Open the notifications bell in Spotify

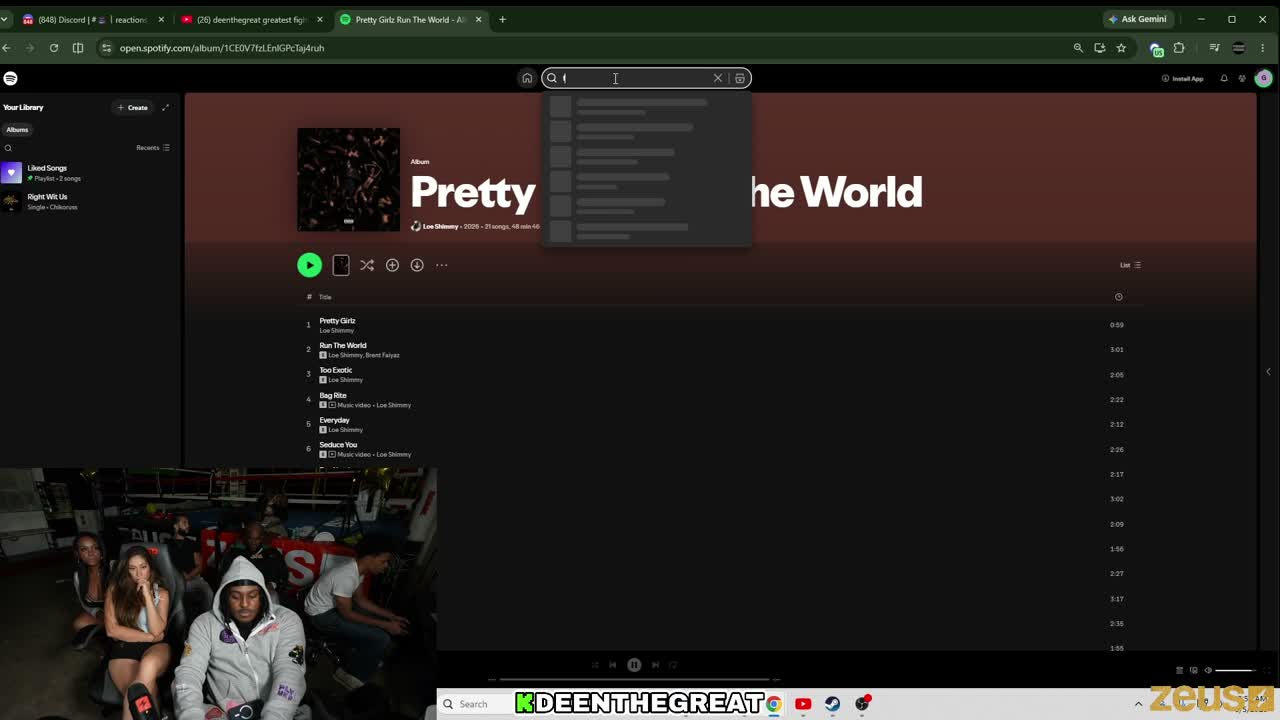coord(1224,78)
